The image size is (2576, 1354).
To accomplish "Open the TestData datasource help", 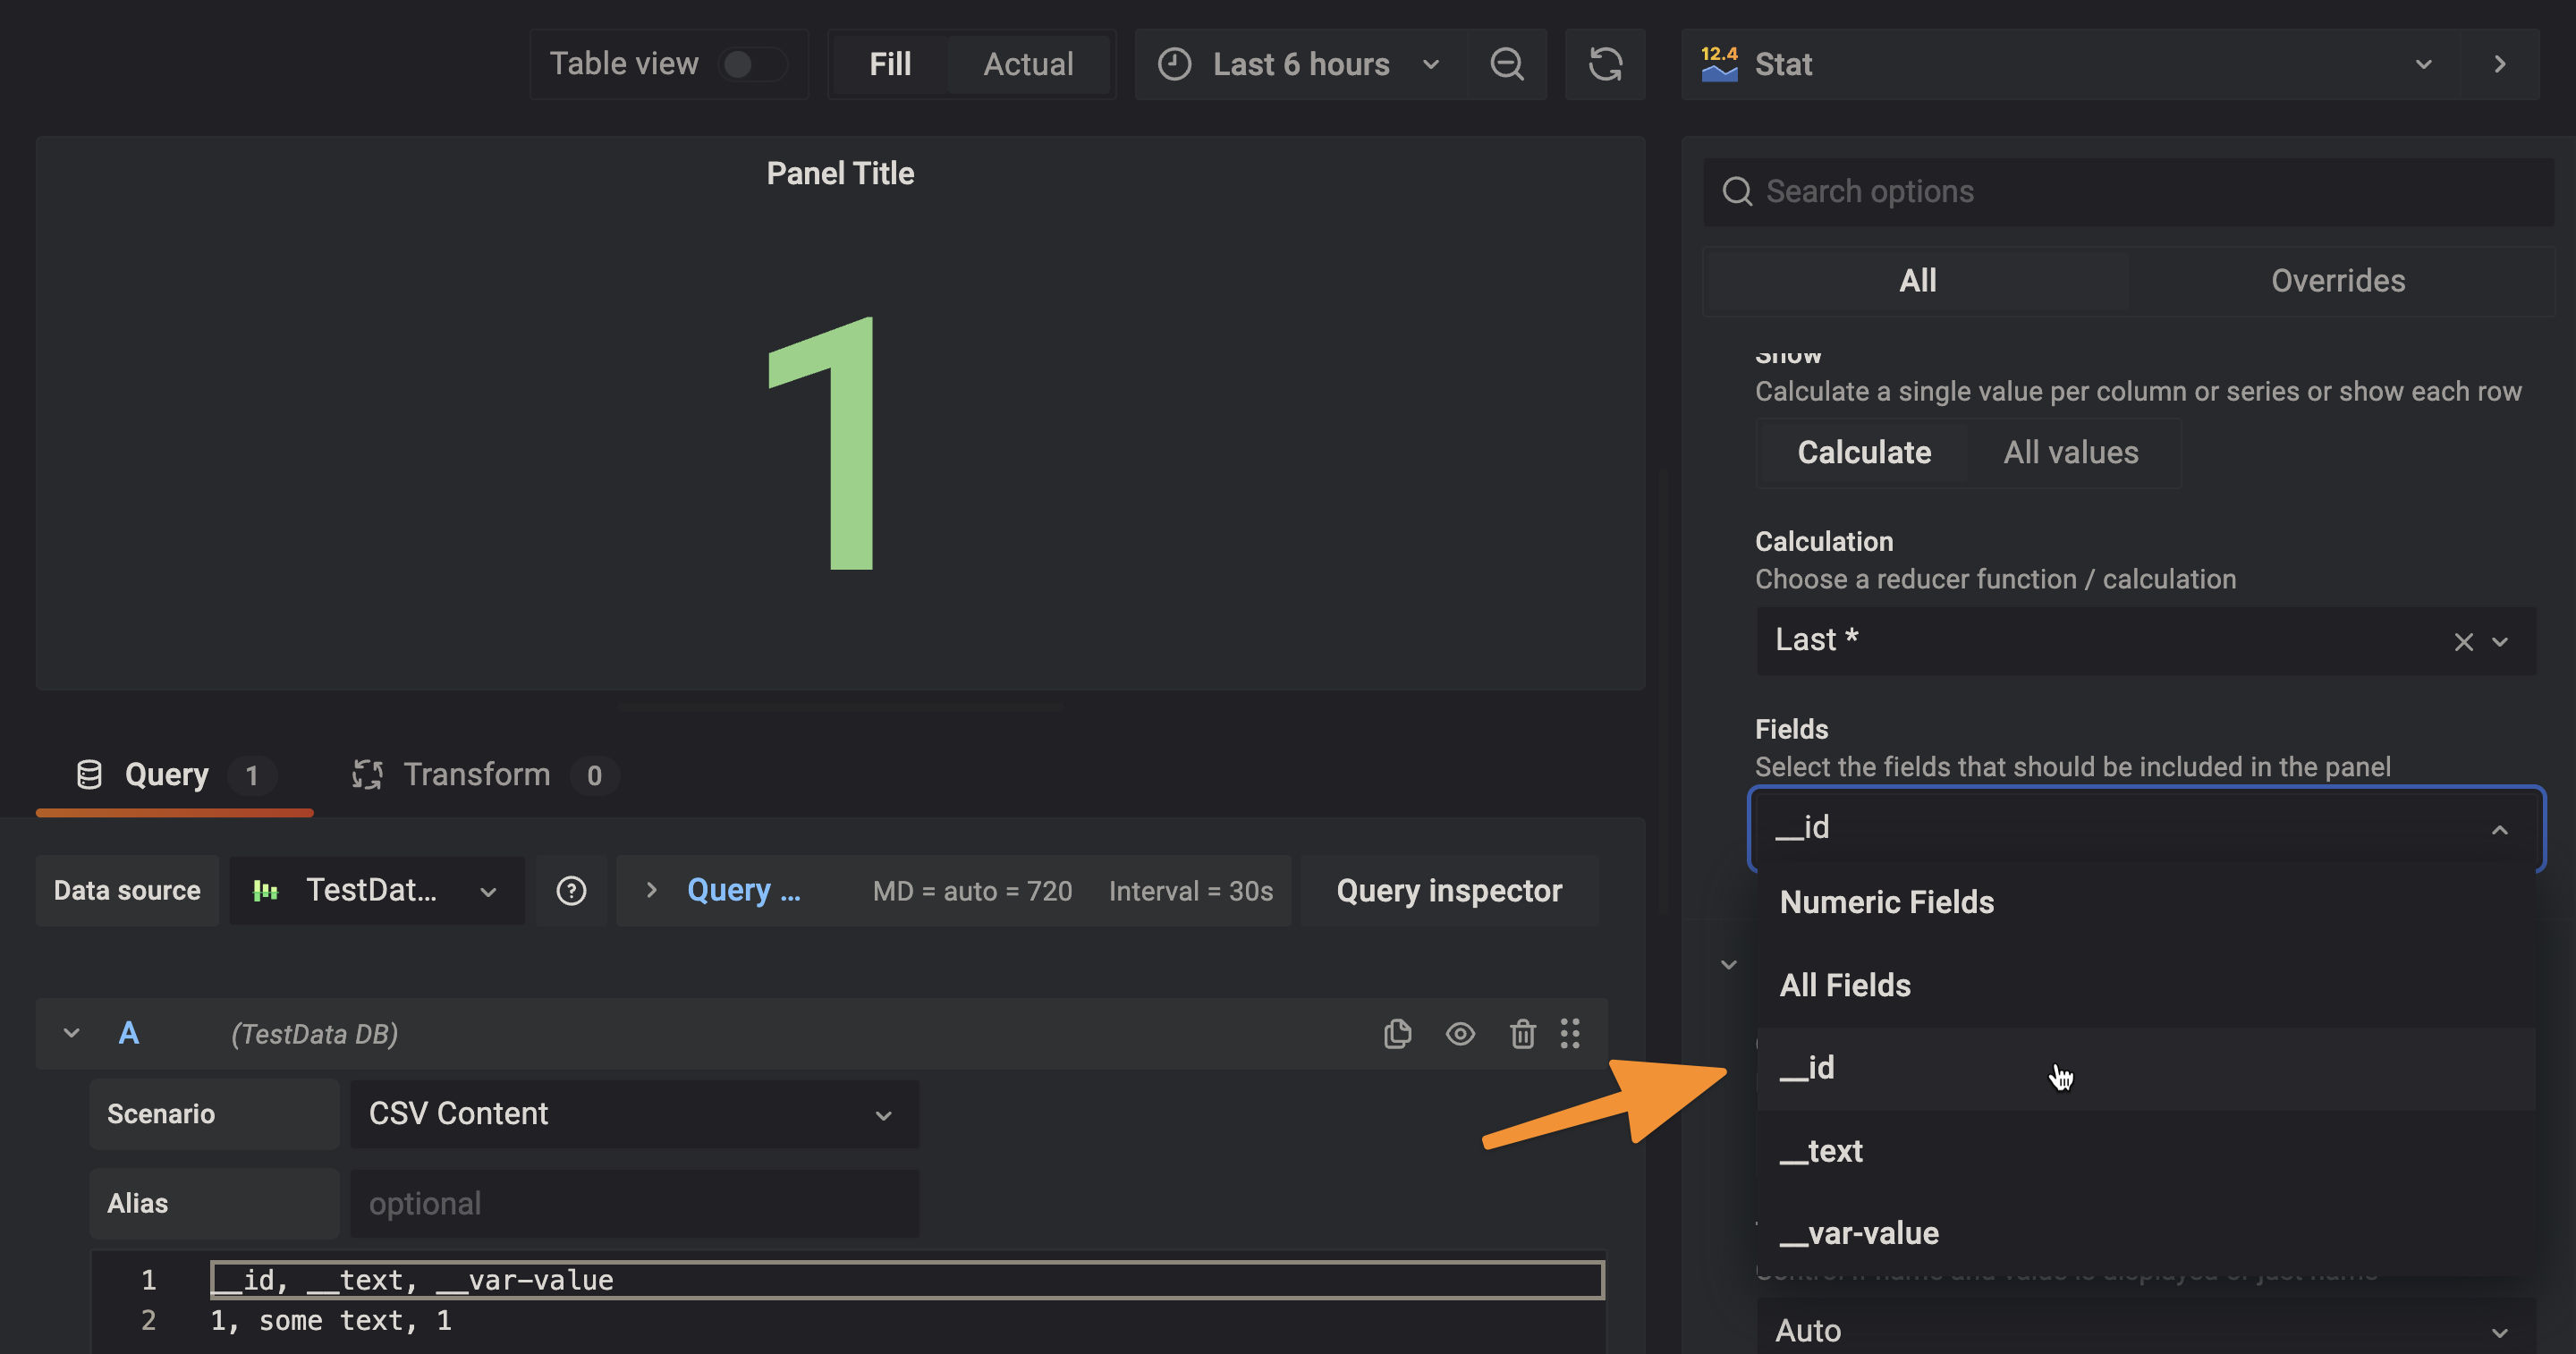I will click(571, 890).
